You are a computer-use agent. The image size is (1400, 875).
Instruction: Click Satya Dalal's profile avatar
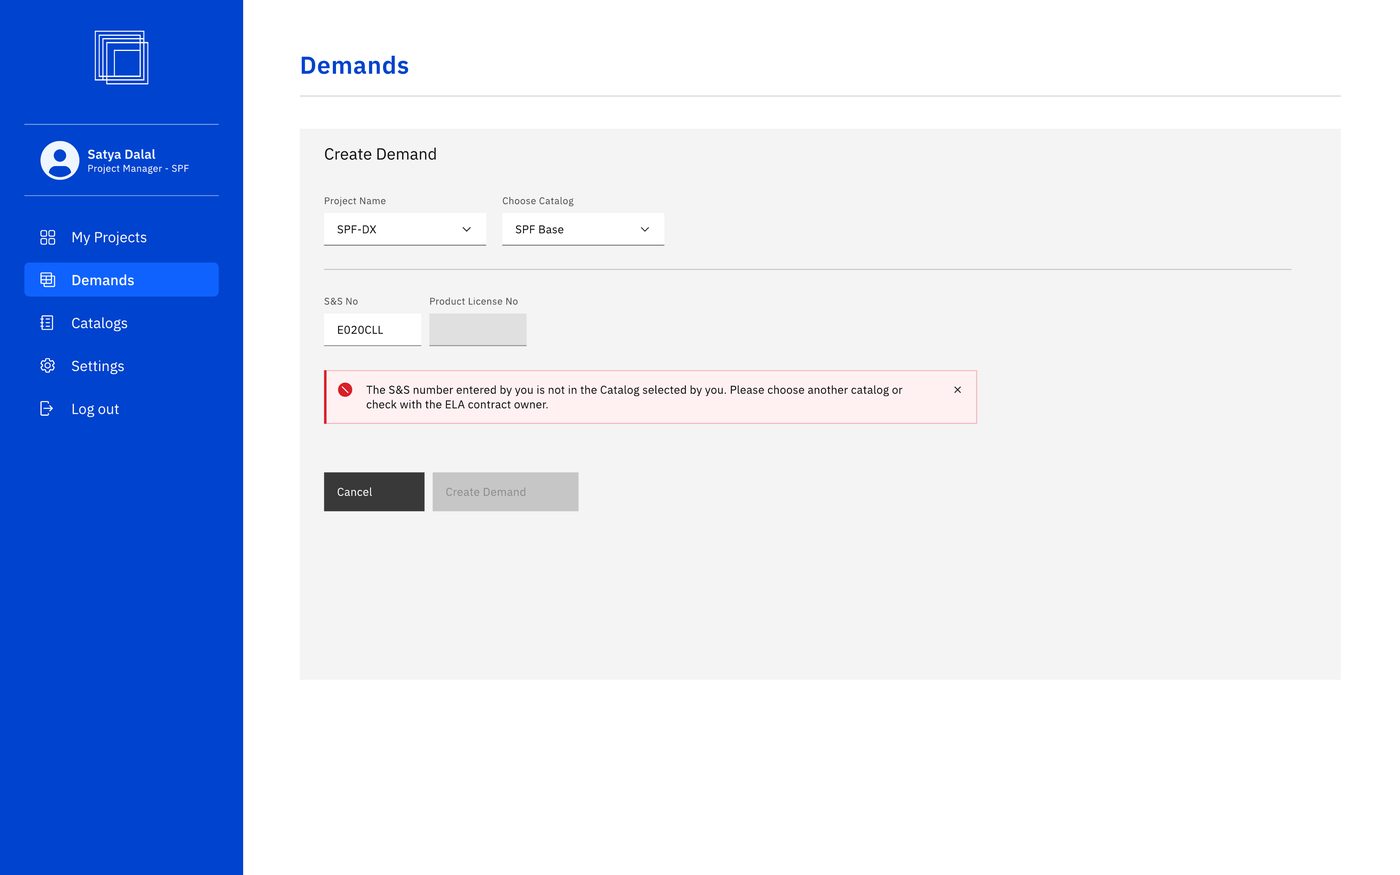(x=60, y=160)
